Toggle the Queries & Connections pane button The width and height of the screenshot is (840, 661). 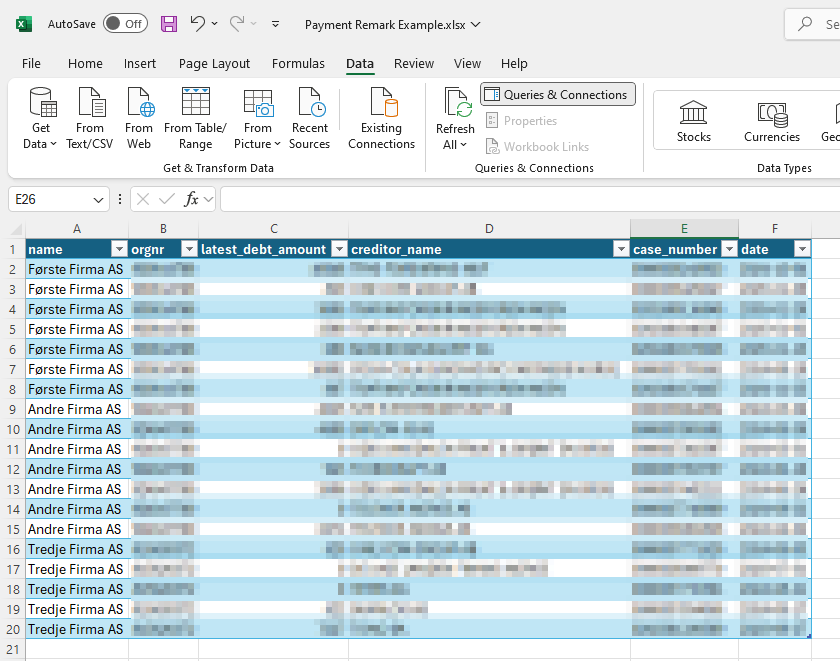point(558,94)
